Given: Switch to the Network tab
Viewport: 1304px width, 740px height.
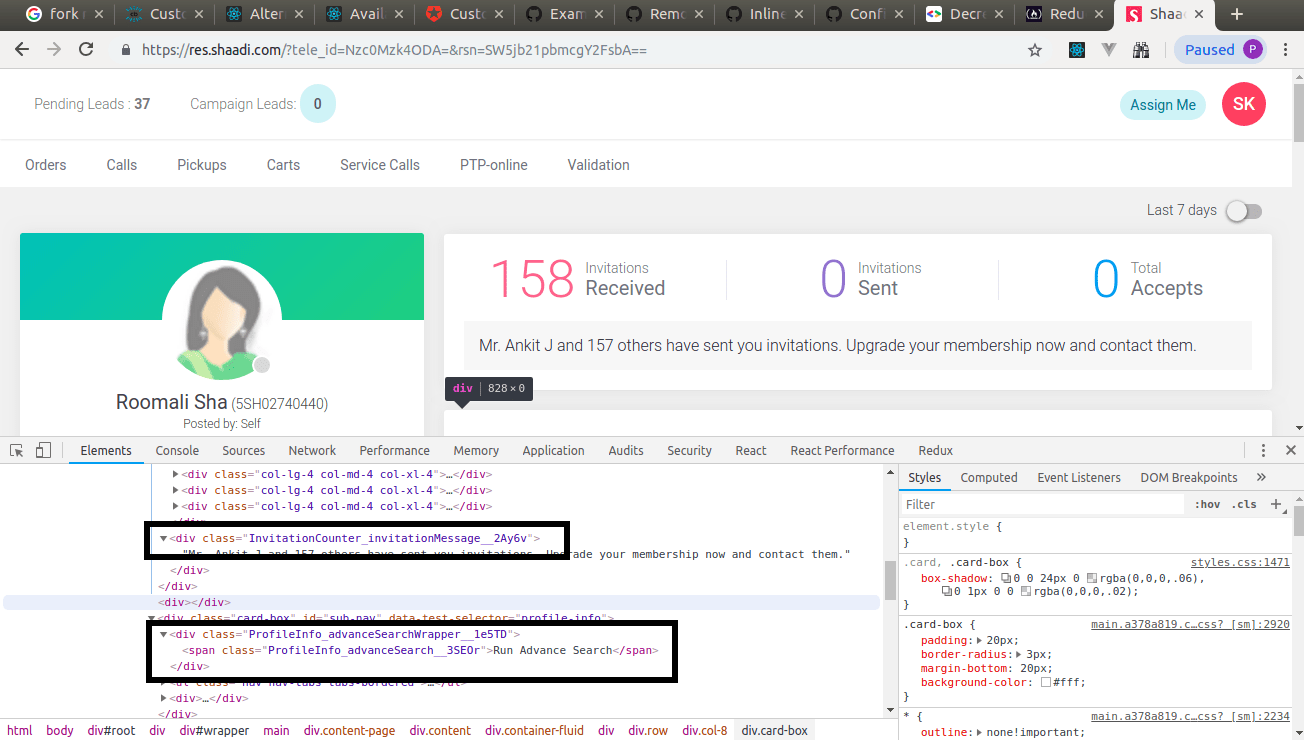Looking at the screenshot, I should (x=312, y=451).
